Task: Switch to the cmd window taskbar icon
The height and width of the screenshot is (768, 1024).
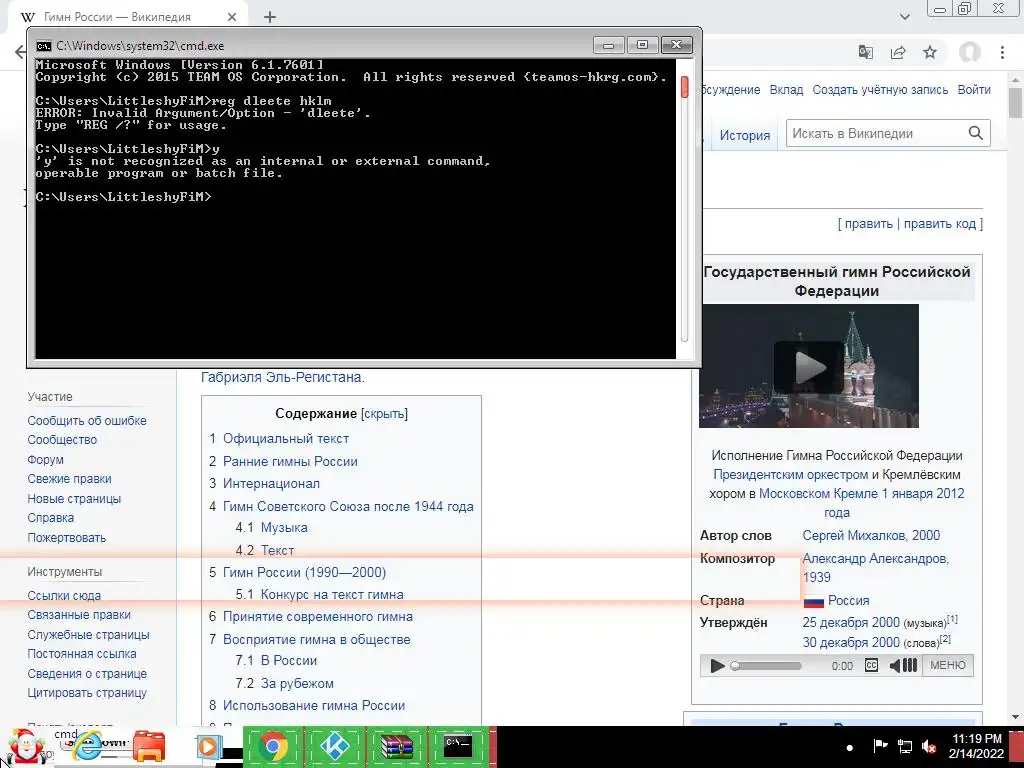Action: coord(458,746)
